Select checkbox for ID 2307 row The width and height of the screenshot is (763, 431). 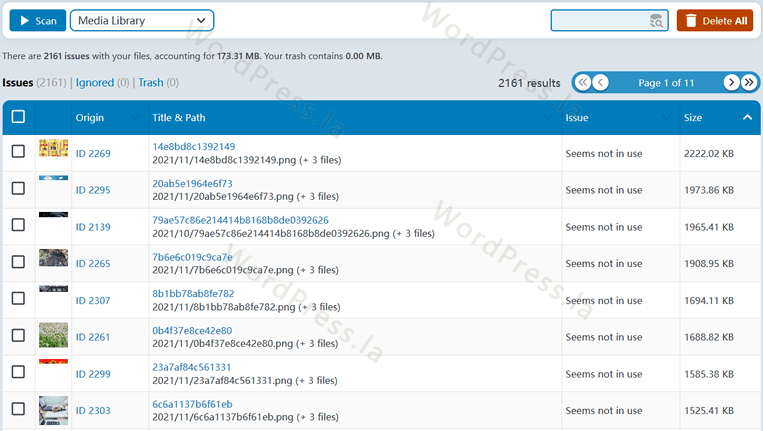[x=18, y=299]
